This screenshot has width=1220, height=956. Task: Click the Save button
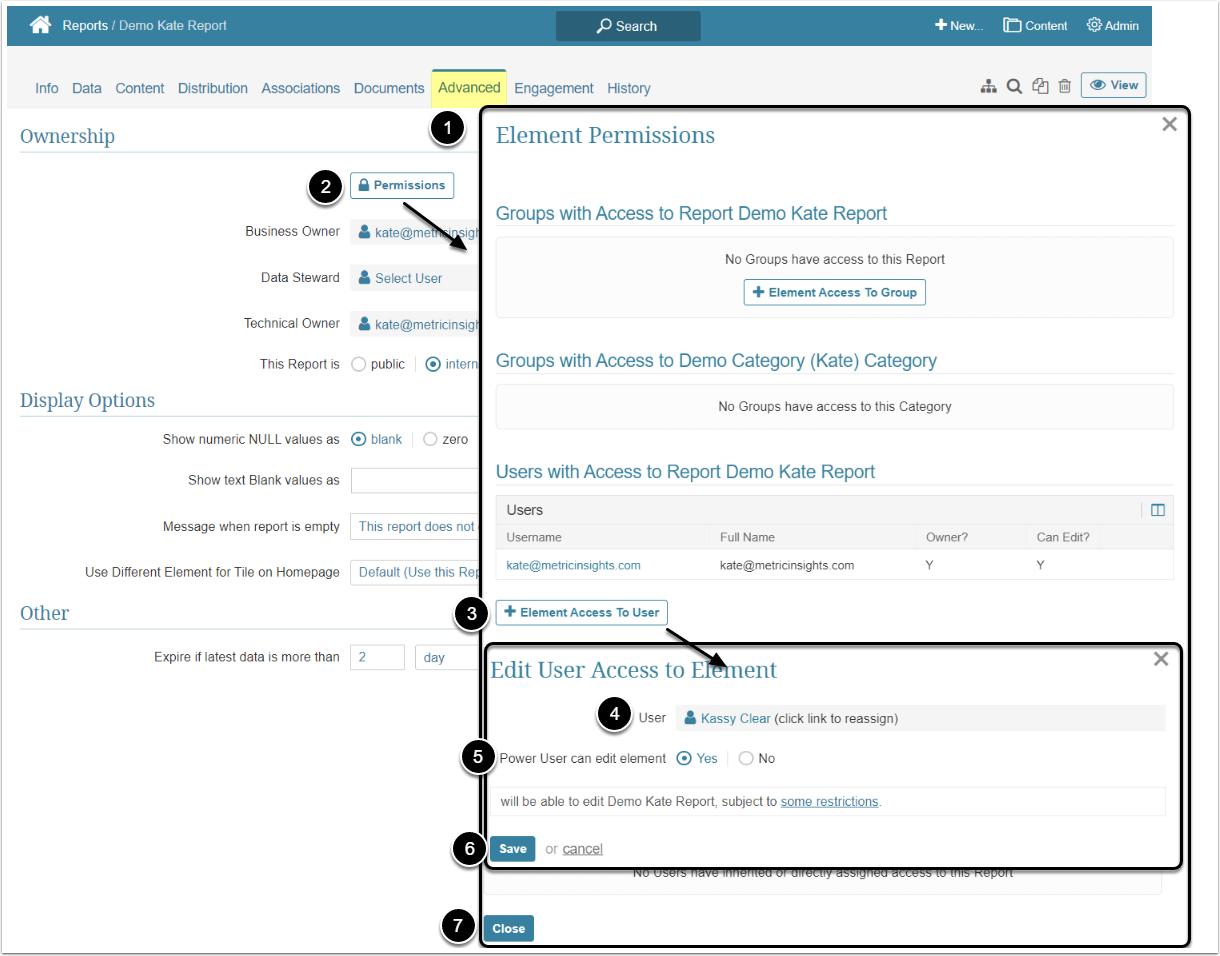click(x=512, y=848)
